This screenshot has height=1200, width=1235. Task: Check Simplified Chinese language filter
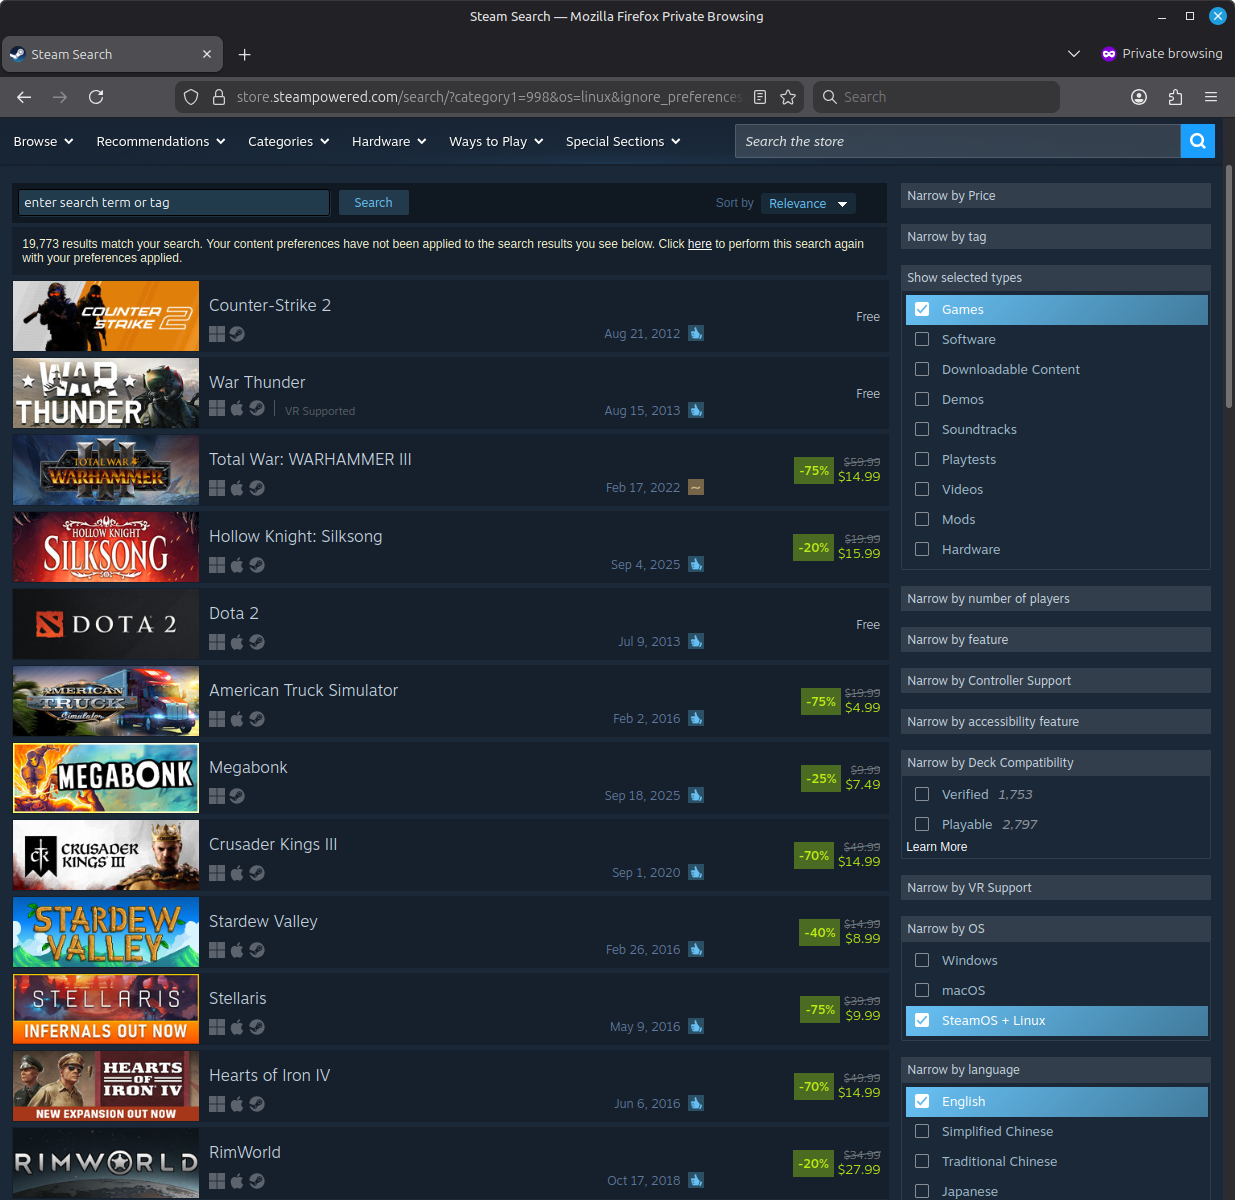pos(922,1131)
